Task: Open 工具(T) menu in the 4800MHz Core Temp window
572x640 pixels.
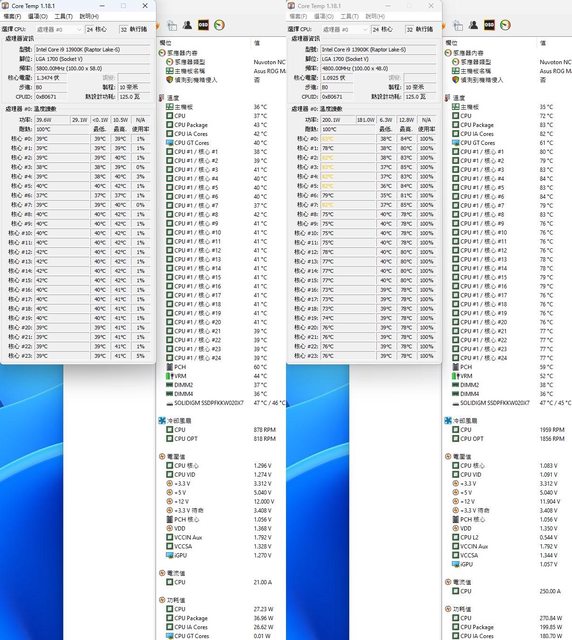Action: [x=349, y=16]
